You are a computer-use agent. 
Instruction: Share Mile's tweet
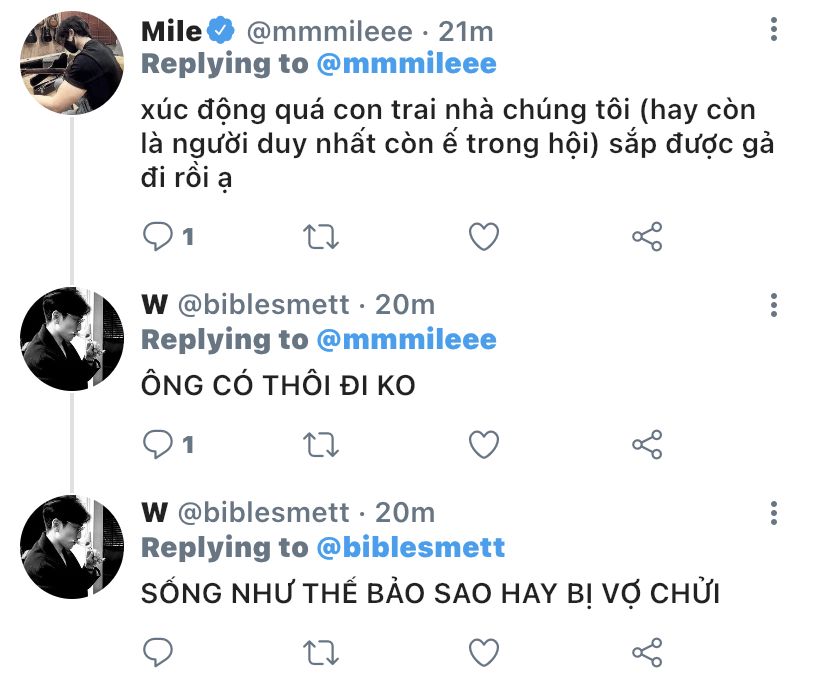click(x=647, y=236)
